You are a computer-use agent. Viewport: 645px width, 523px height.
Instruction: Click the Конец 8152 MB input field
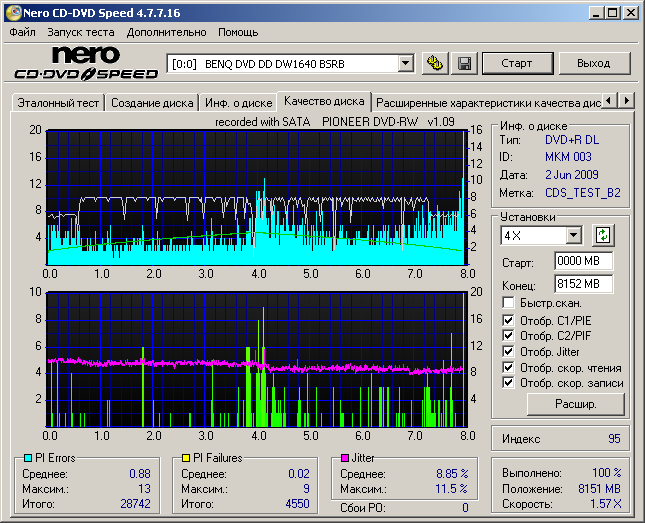point(583,283)
